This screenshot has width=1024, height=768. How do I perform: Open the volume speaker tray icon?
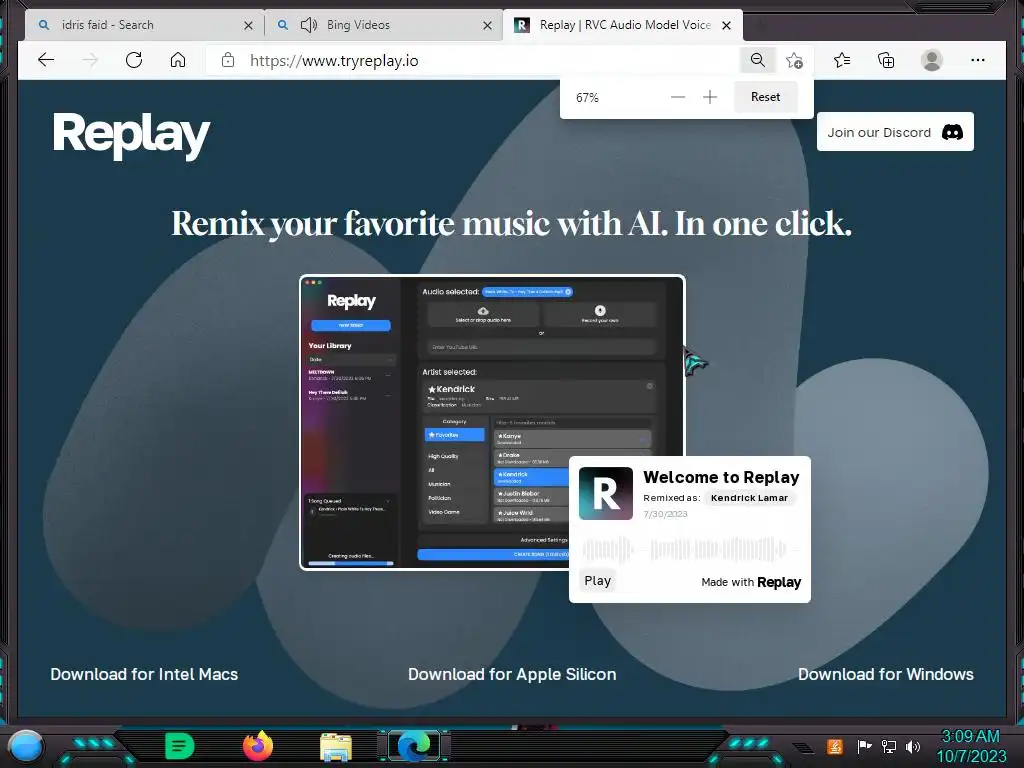click(x=913, y=746)
